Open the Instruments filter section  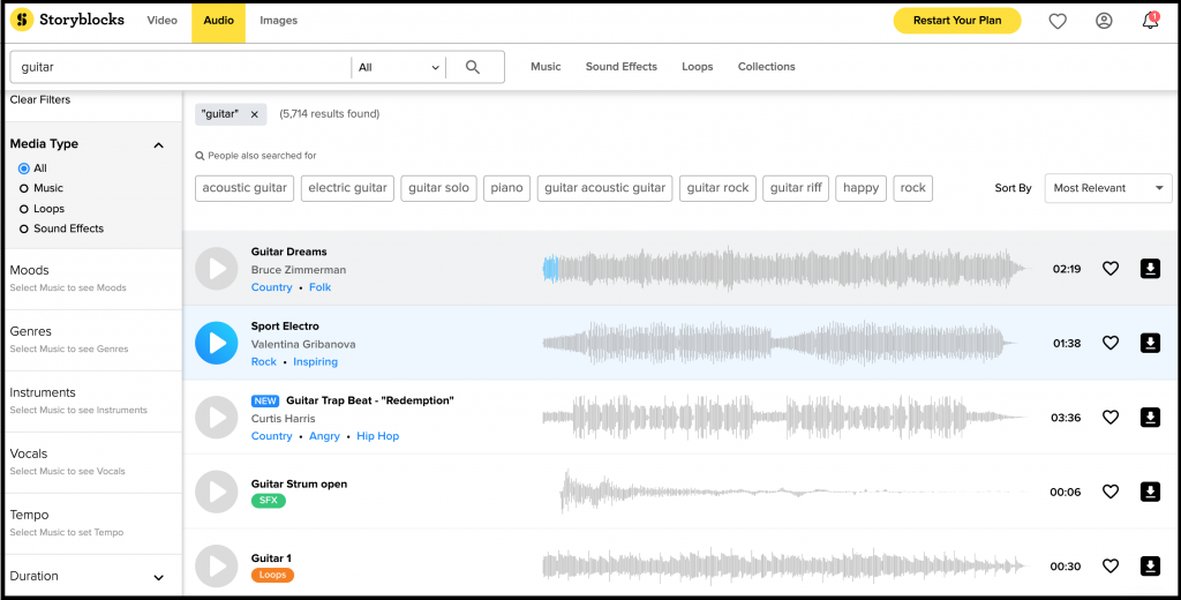coord(93,401)
